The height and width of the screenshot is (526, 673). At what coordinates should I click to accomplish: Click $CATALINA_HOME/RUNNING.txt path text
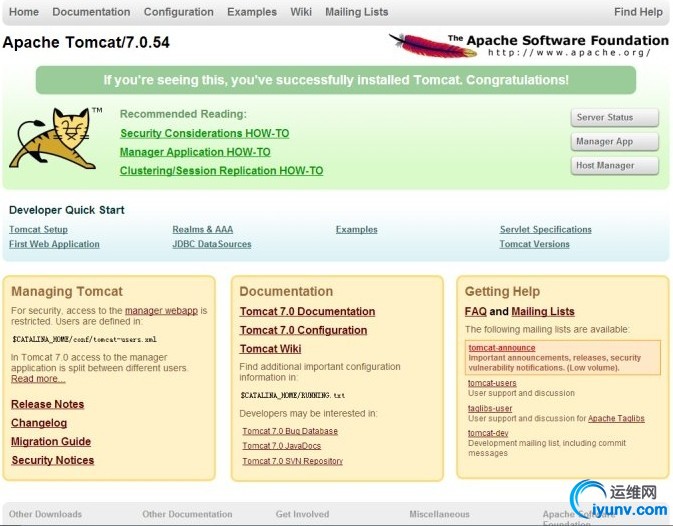pyautogui.click(x=293, y=395)
